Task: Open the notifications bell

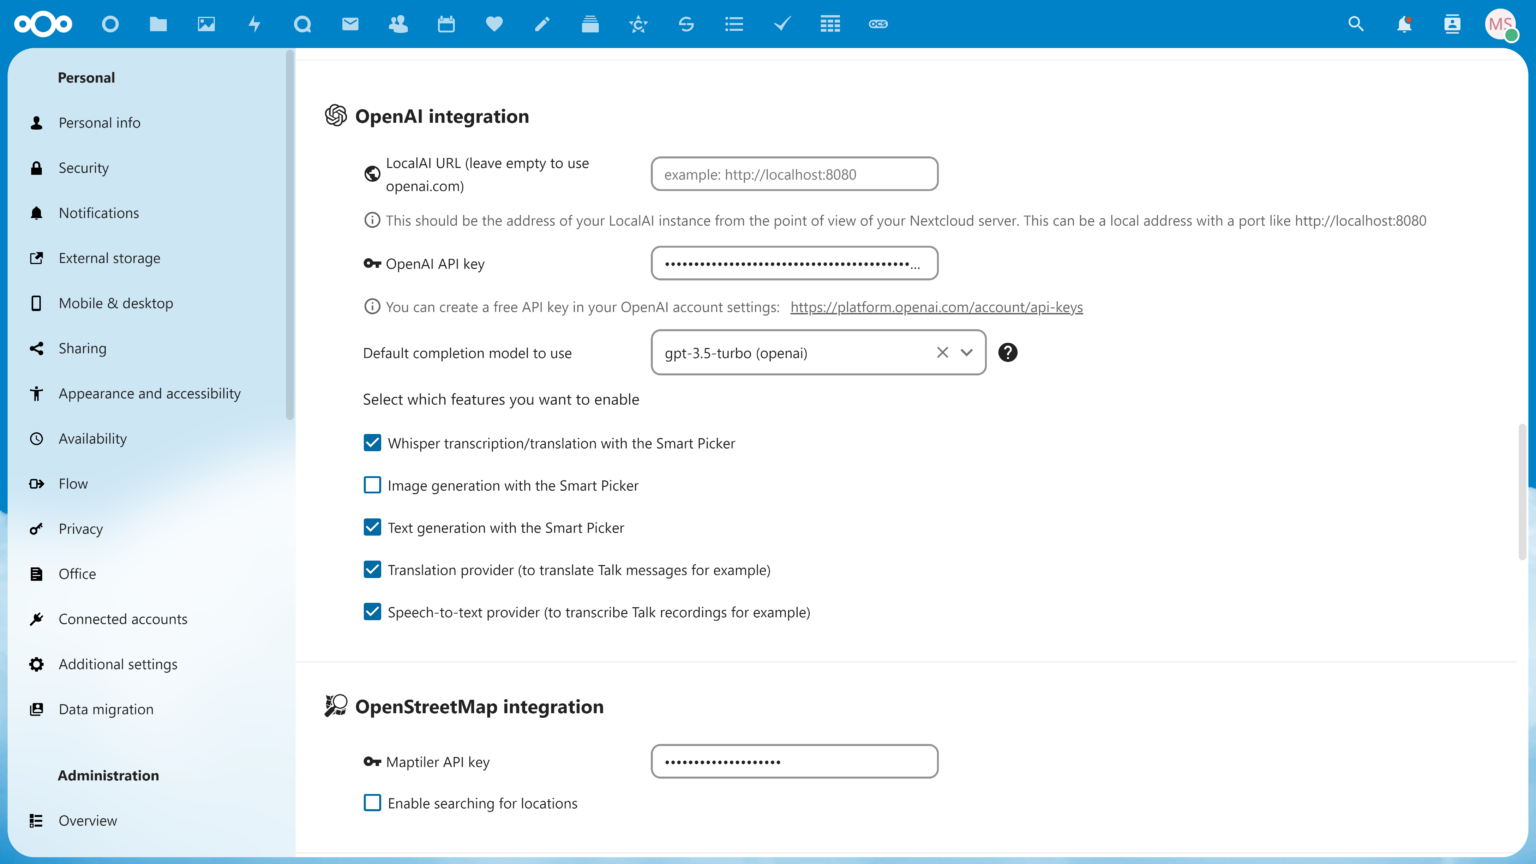Action: coord(1404,23)
